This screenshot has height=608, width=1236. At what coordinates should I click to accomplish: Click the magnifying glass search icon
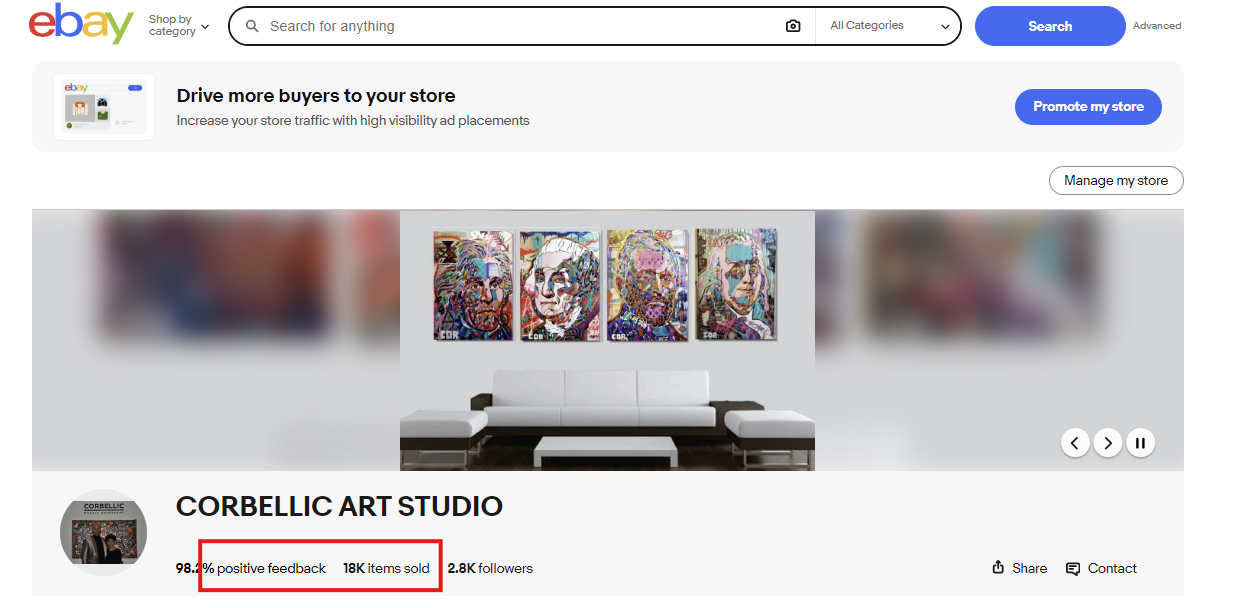253,26
